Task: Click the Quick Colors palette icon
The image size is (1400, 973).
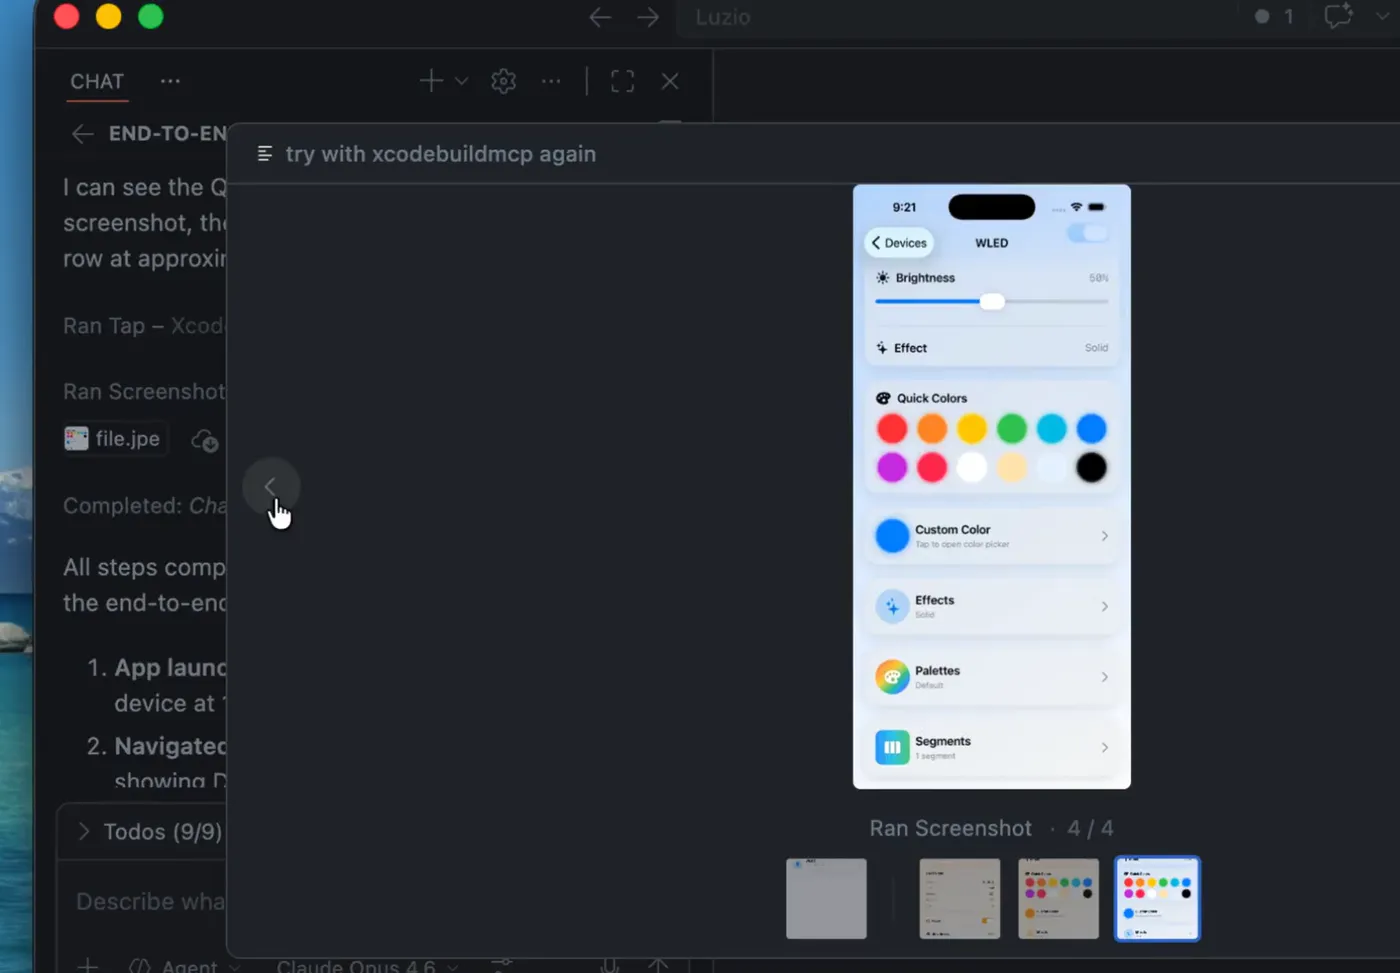Action: pyautogui.click(x=883, y=398)
